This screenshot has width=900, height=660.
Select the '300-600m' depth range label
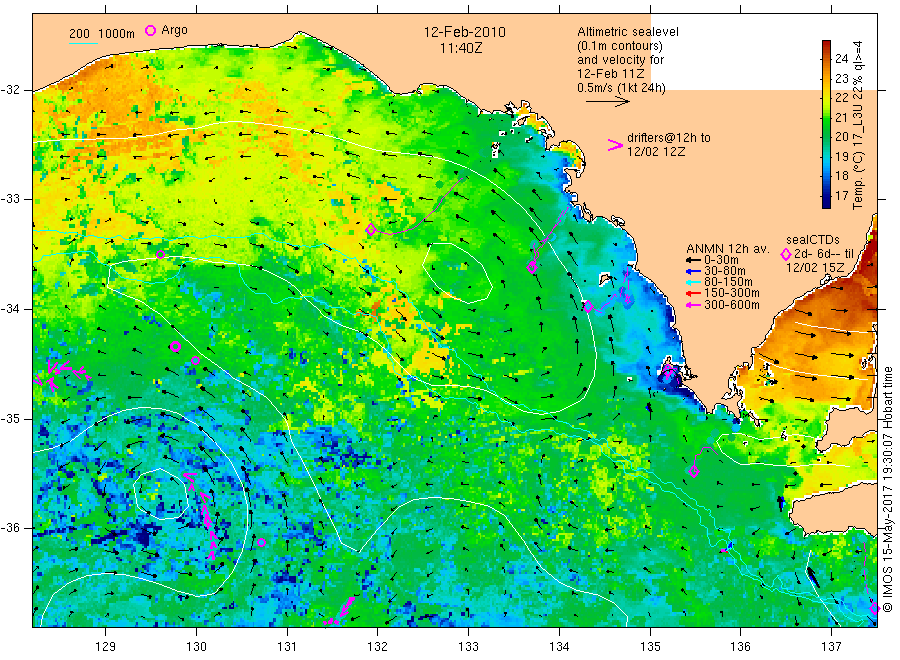pyautogui.click(x=732, y=305)
